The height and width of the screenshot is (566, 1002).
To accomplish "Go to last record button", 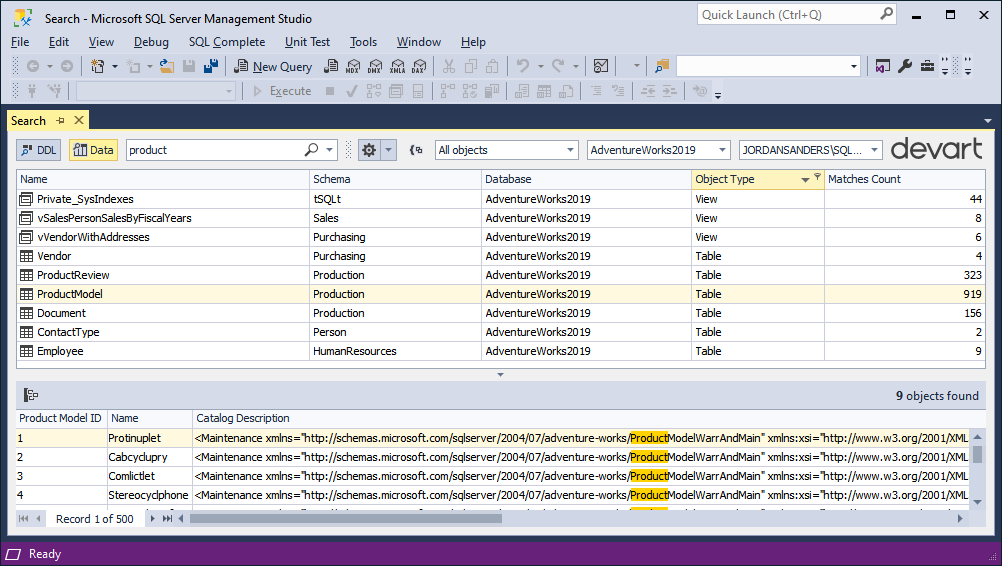I will point(167,519).
